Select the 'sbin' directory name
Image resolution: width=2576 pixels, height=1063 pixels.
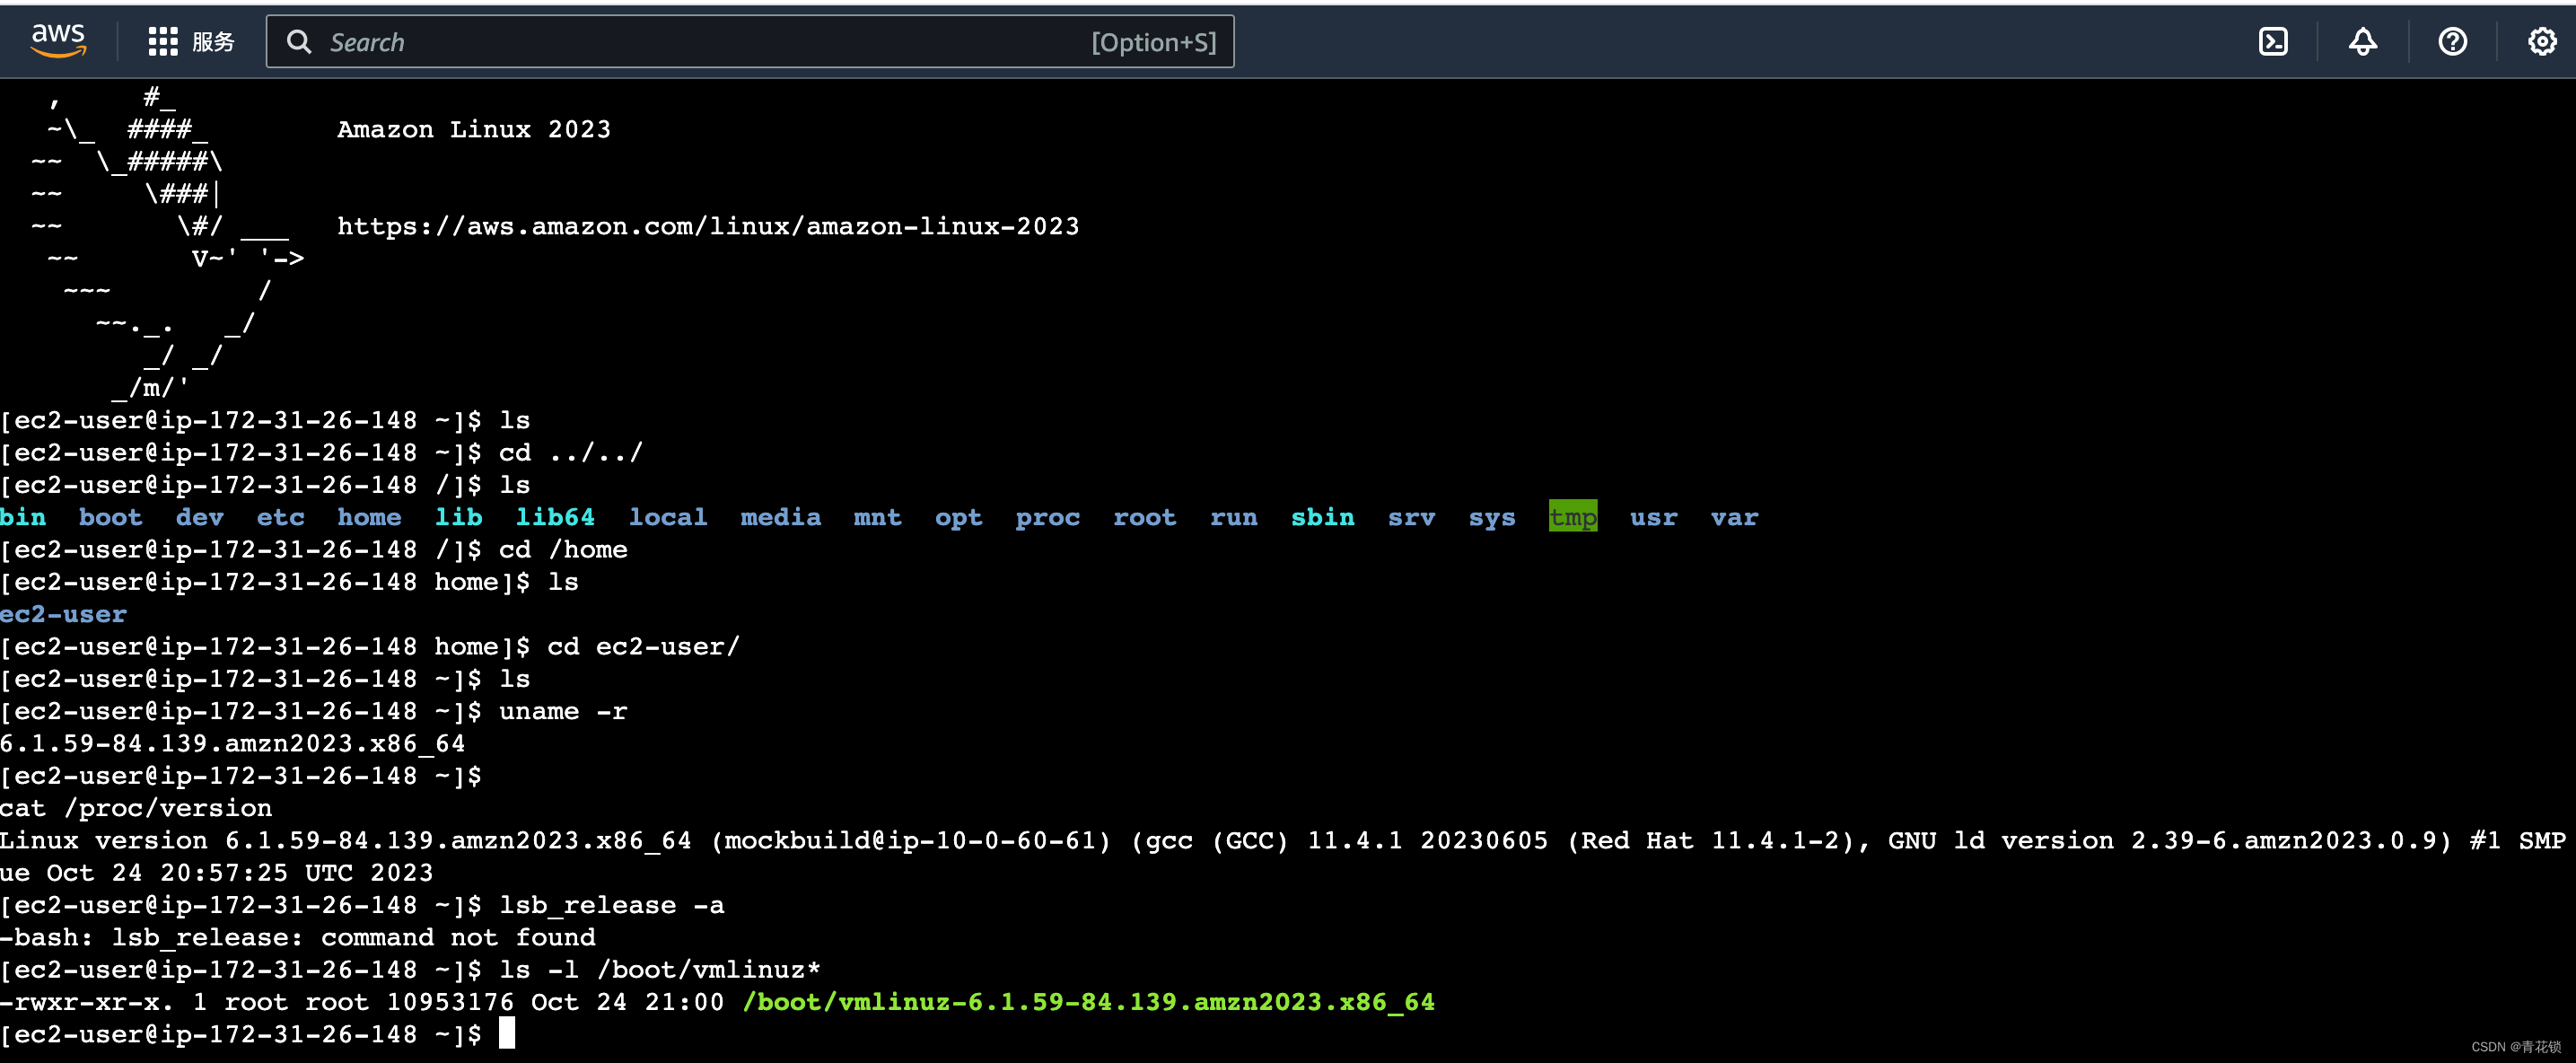pos(1323,517)
